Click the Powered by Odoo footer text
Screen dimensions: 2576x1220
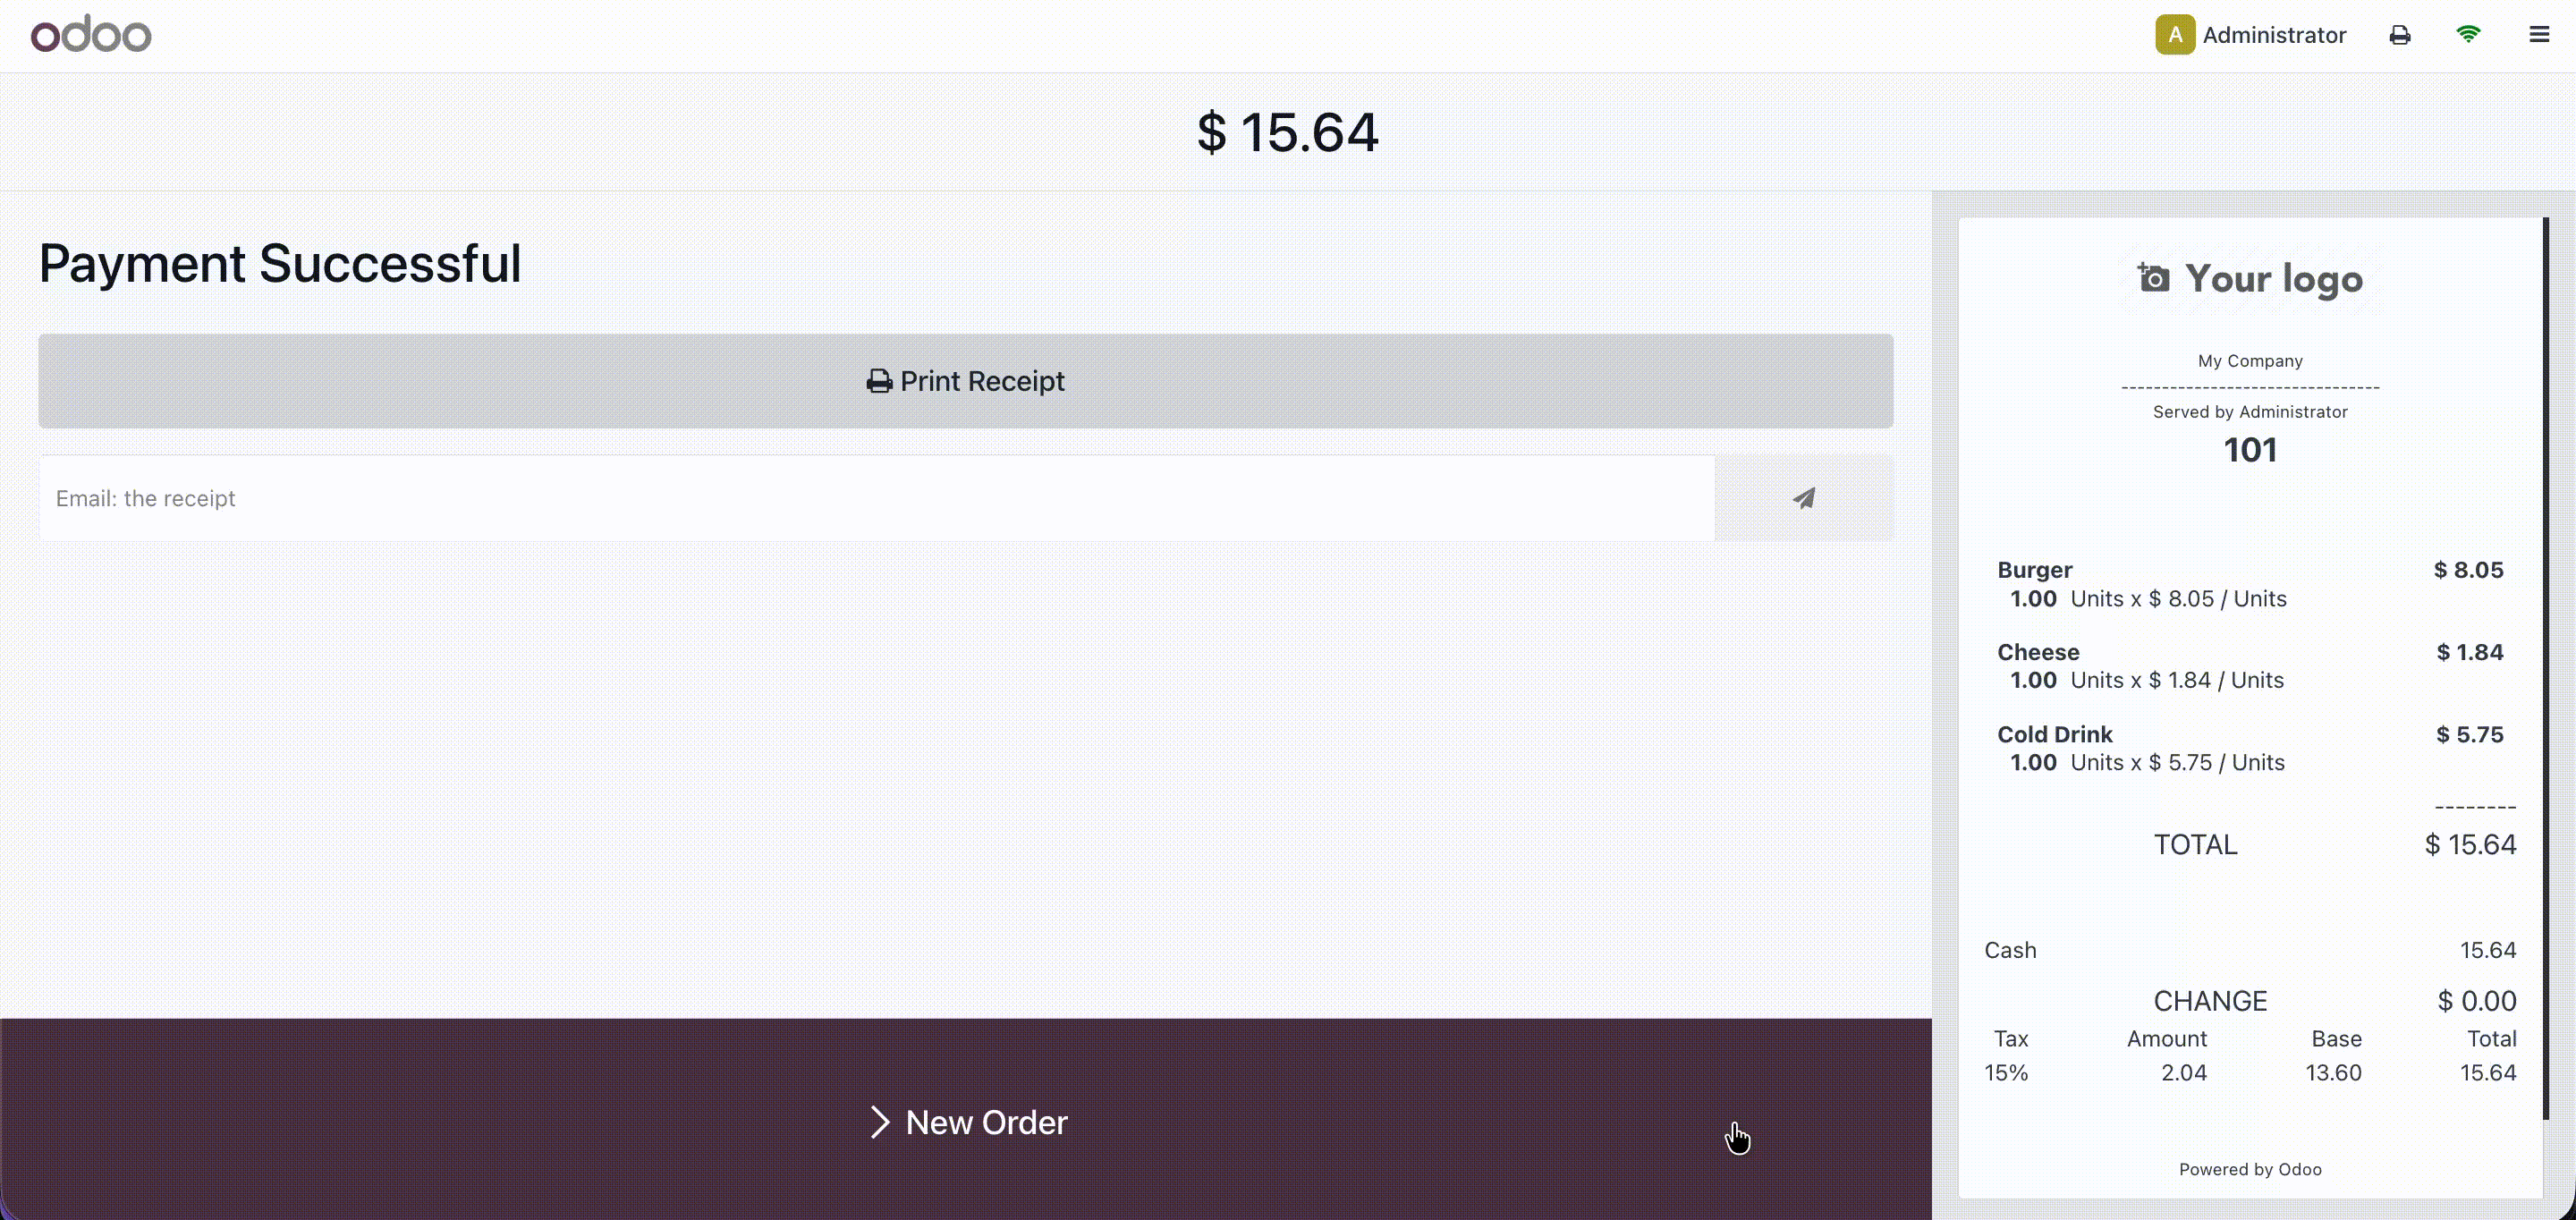click(x=2250, y=1169)
